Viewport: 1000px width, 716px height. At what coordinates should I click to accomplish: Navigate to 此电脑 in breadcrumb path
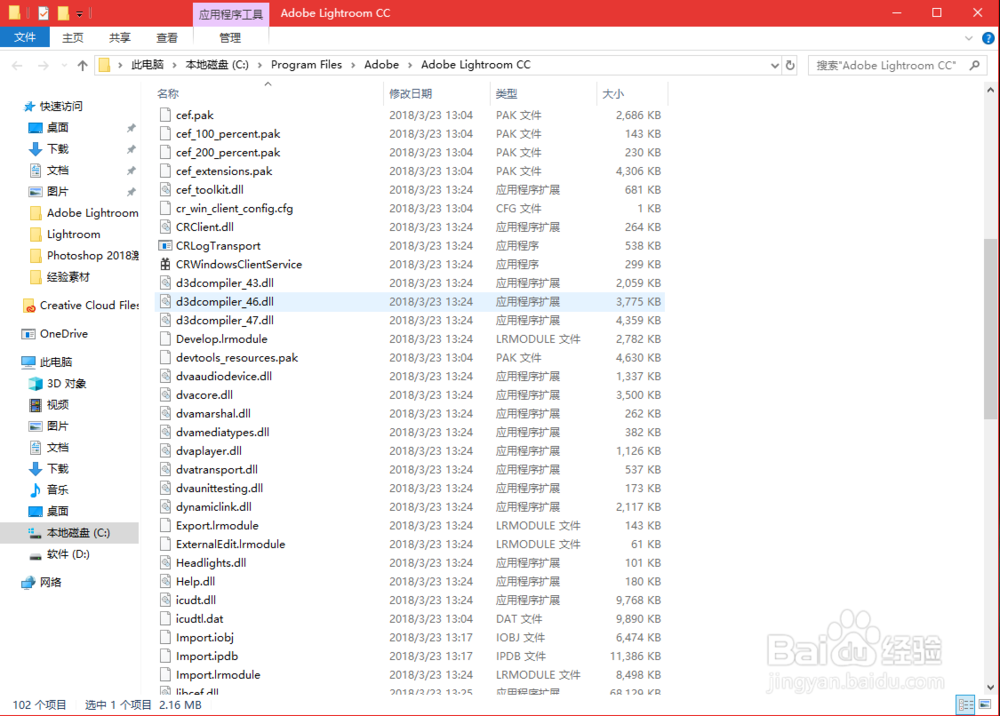[147, 65]
